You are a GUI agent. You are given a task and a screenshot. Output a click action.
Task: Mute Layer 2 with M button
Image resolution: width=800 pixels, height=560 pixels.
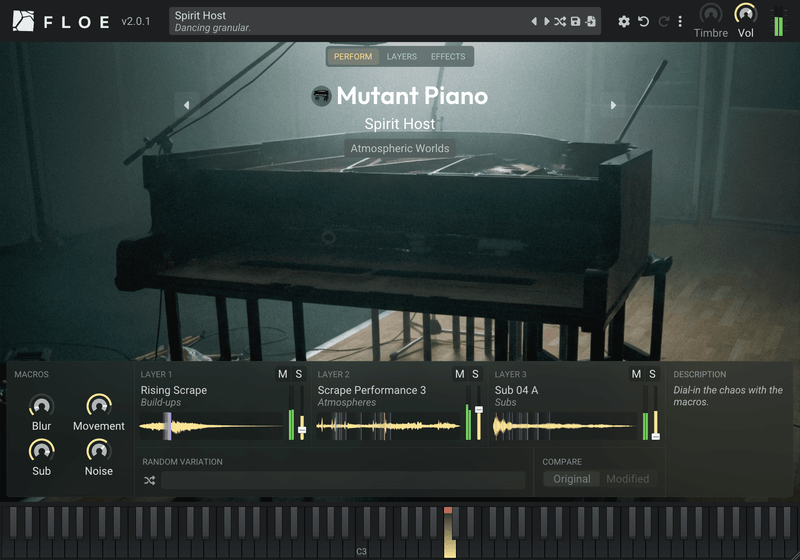coord(460,374)
